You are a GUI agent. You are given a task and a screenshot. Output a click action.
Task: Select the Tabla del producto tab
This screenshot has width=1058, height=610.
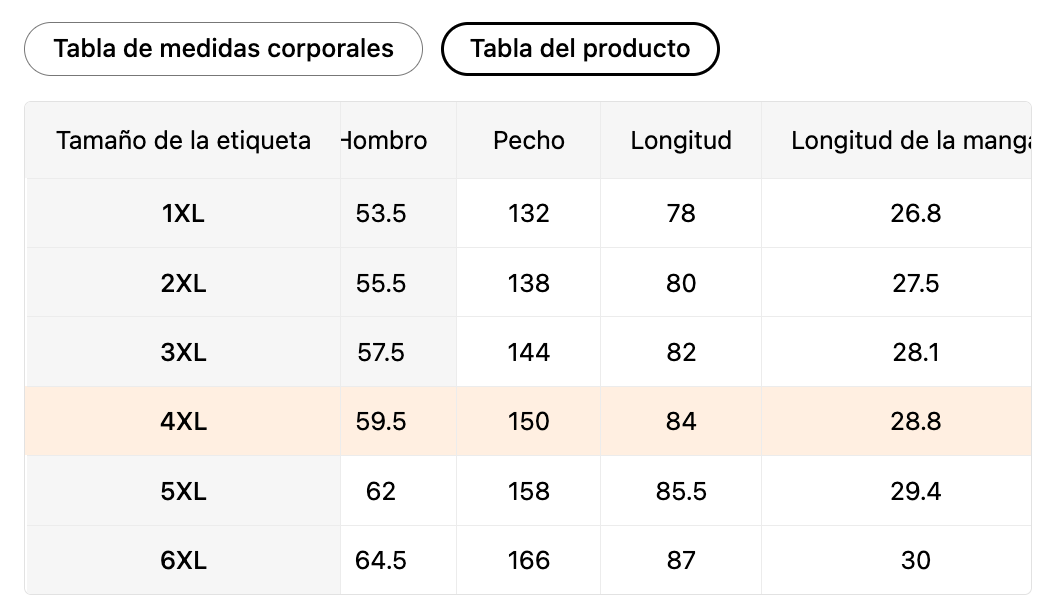580,49
